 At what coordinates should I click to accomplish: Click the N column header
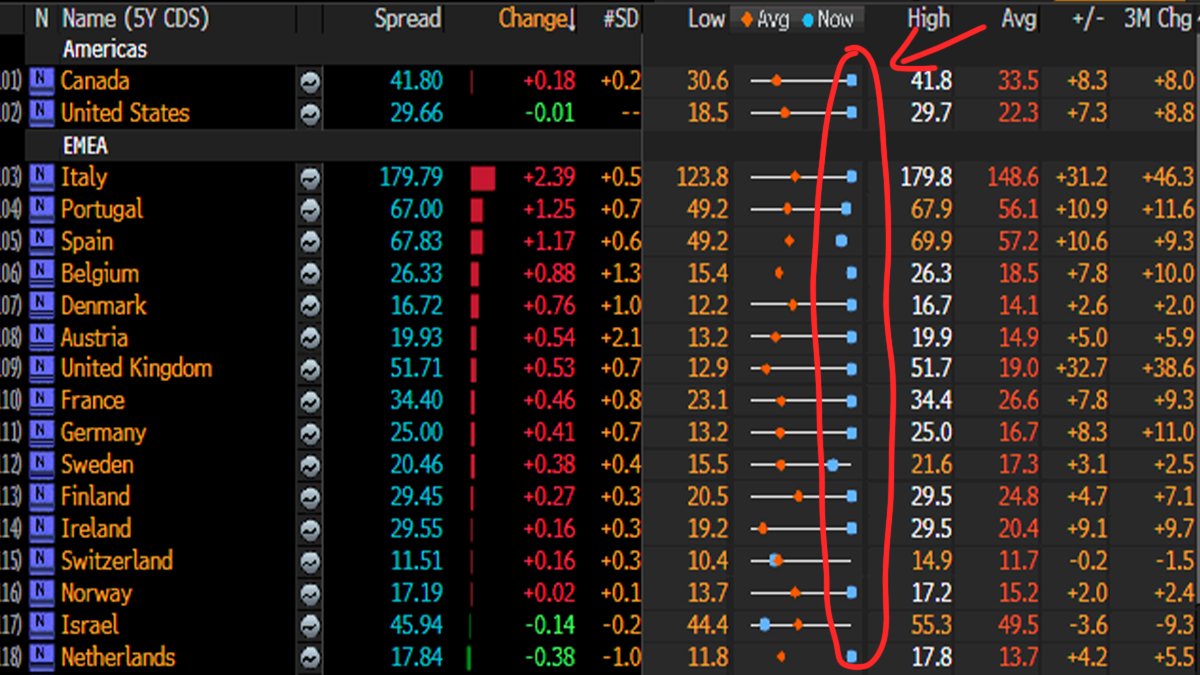(x=41, y=19)
